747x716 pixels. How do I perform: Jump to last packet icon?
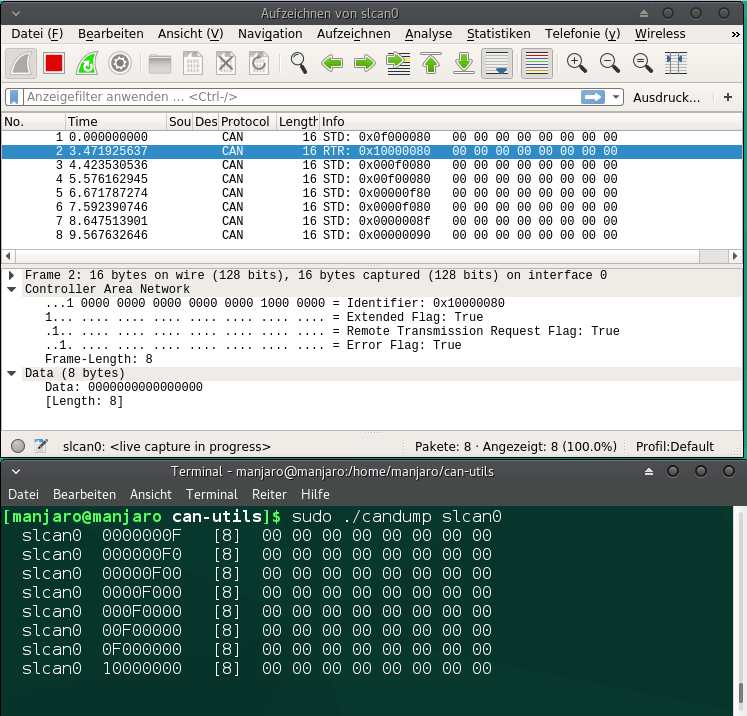[x=464, y=63]
